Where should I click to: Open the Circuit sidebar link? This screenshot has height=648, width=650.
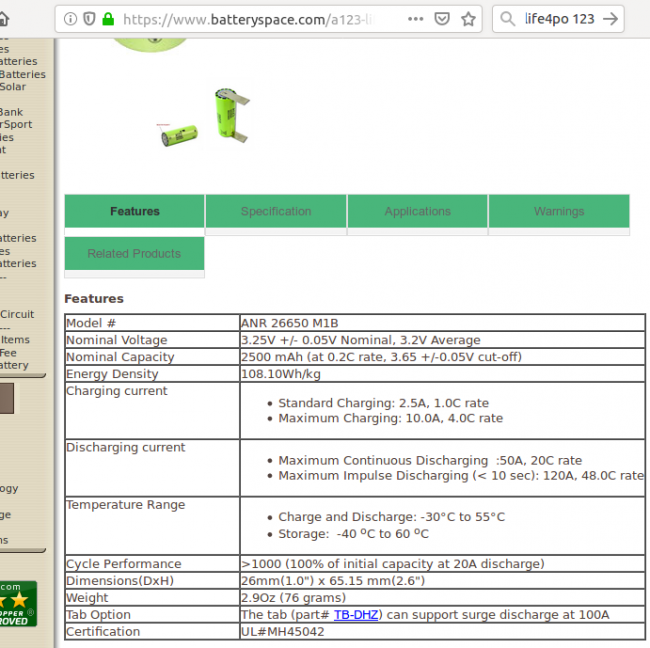point(17,314)
